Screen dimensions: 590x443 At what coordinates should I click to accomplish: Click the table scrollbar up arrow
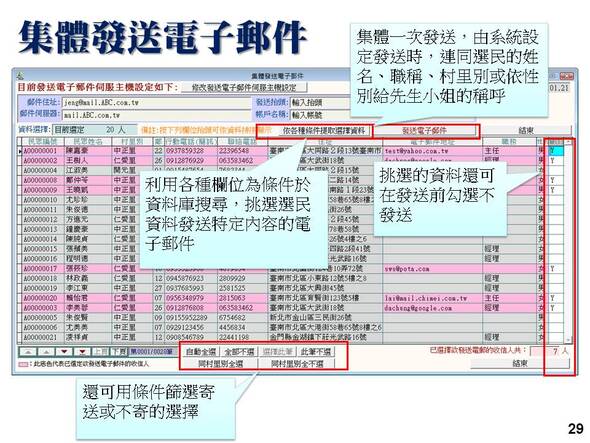point(569,142)
